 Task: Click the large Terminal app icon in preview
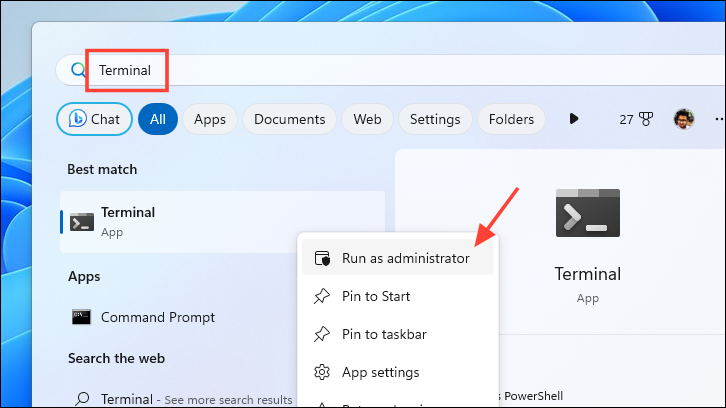(x=588, y=213)
